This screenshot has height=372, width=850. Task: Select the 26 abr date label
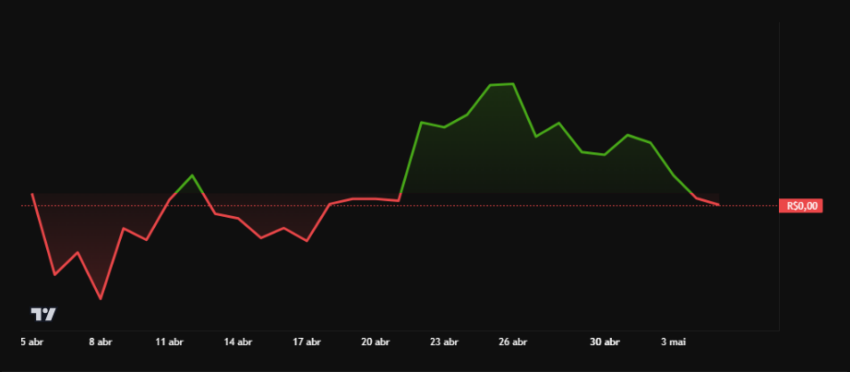coord(512,342)
